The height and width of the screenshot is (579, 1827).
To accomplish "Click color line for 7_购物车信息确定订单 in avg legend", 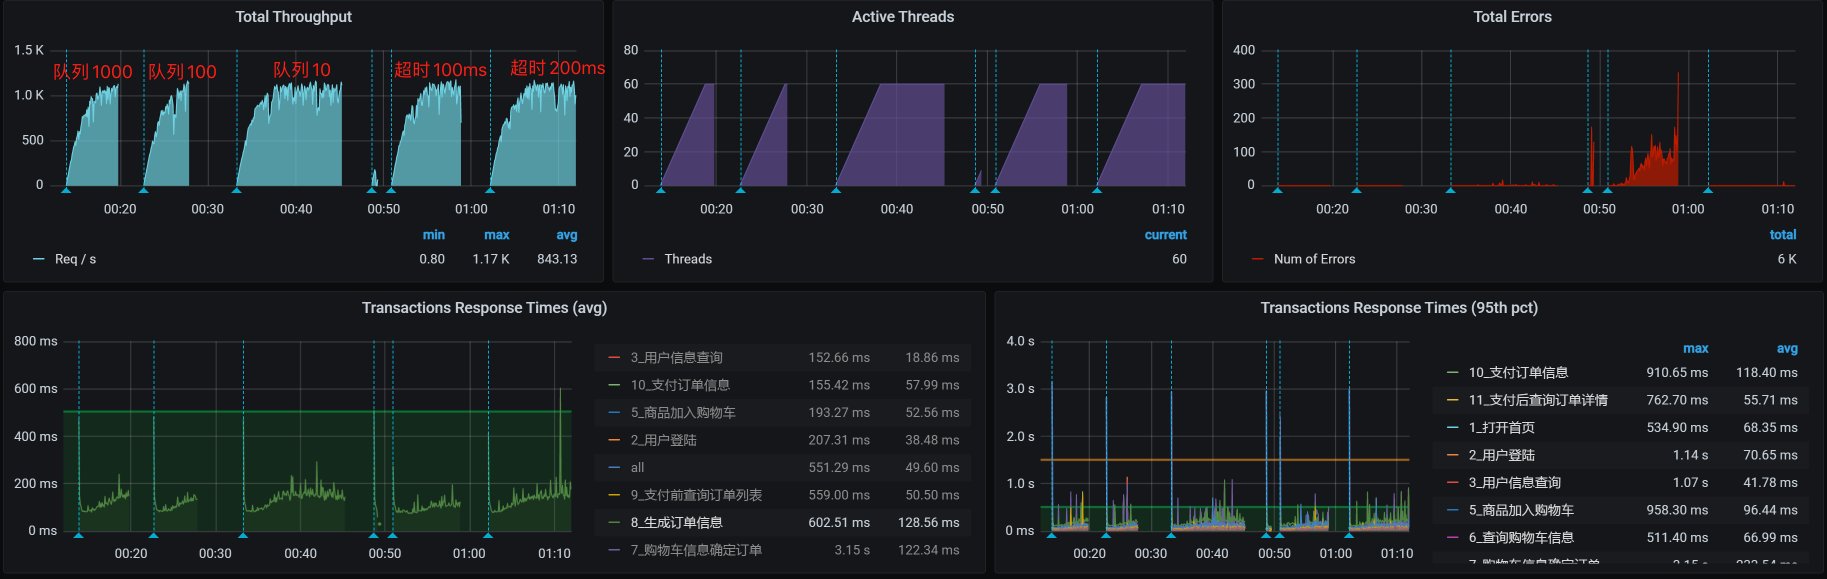I will tap(614, 550).
